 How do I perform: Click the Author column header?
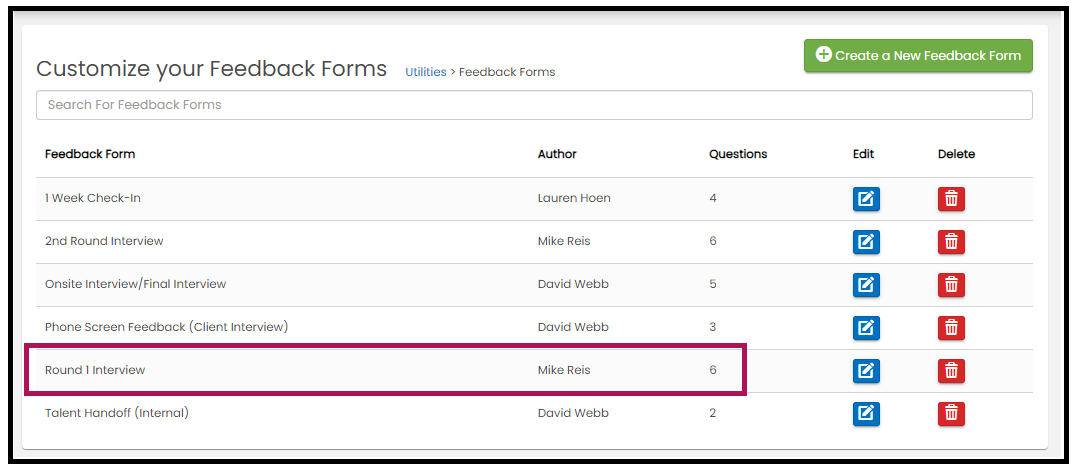pos(557,154)
